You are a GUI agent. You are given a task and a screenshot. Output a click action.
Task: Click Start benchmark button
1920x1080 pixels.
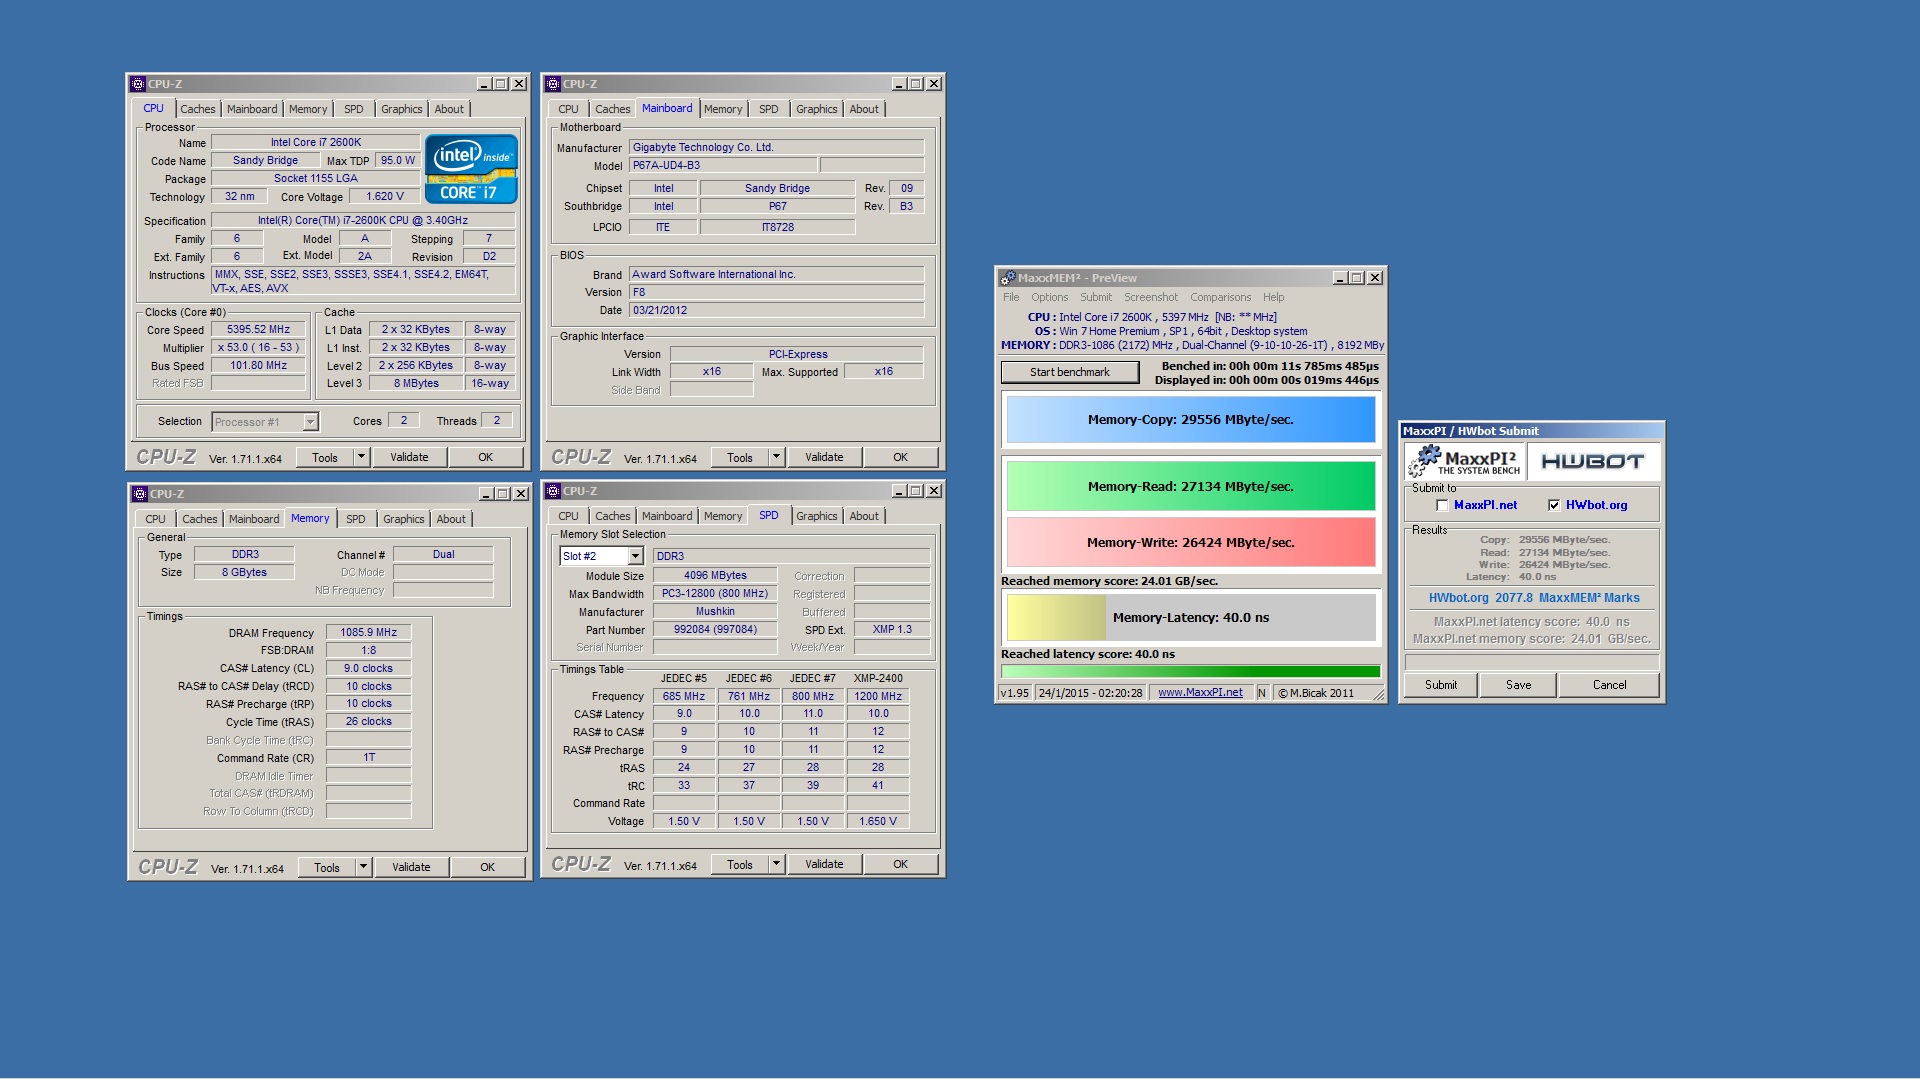[x=1069, y=372]
